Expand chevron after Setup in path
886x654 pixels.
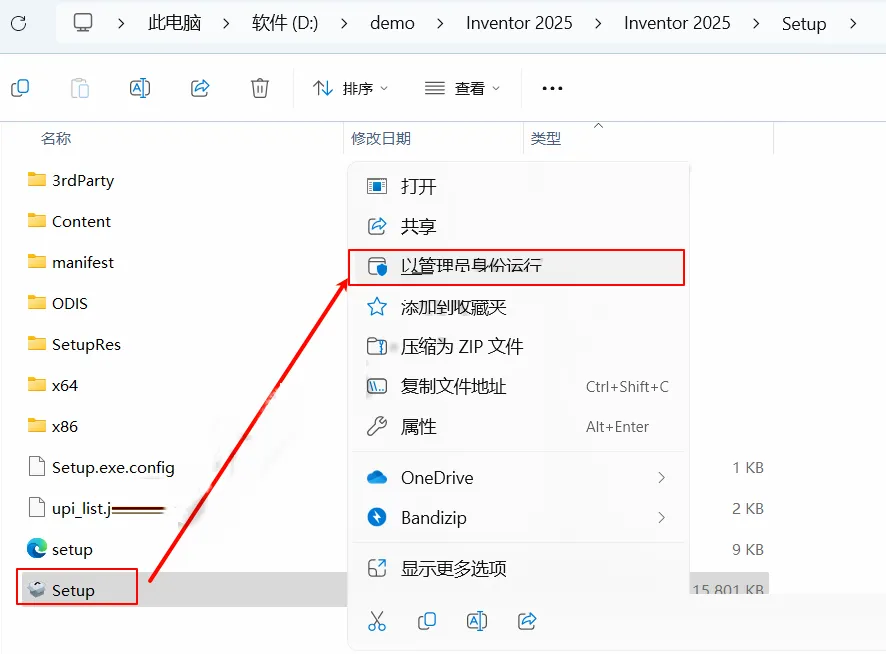point(853,24)
